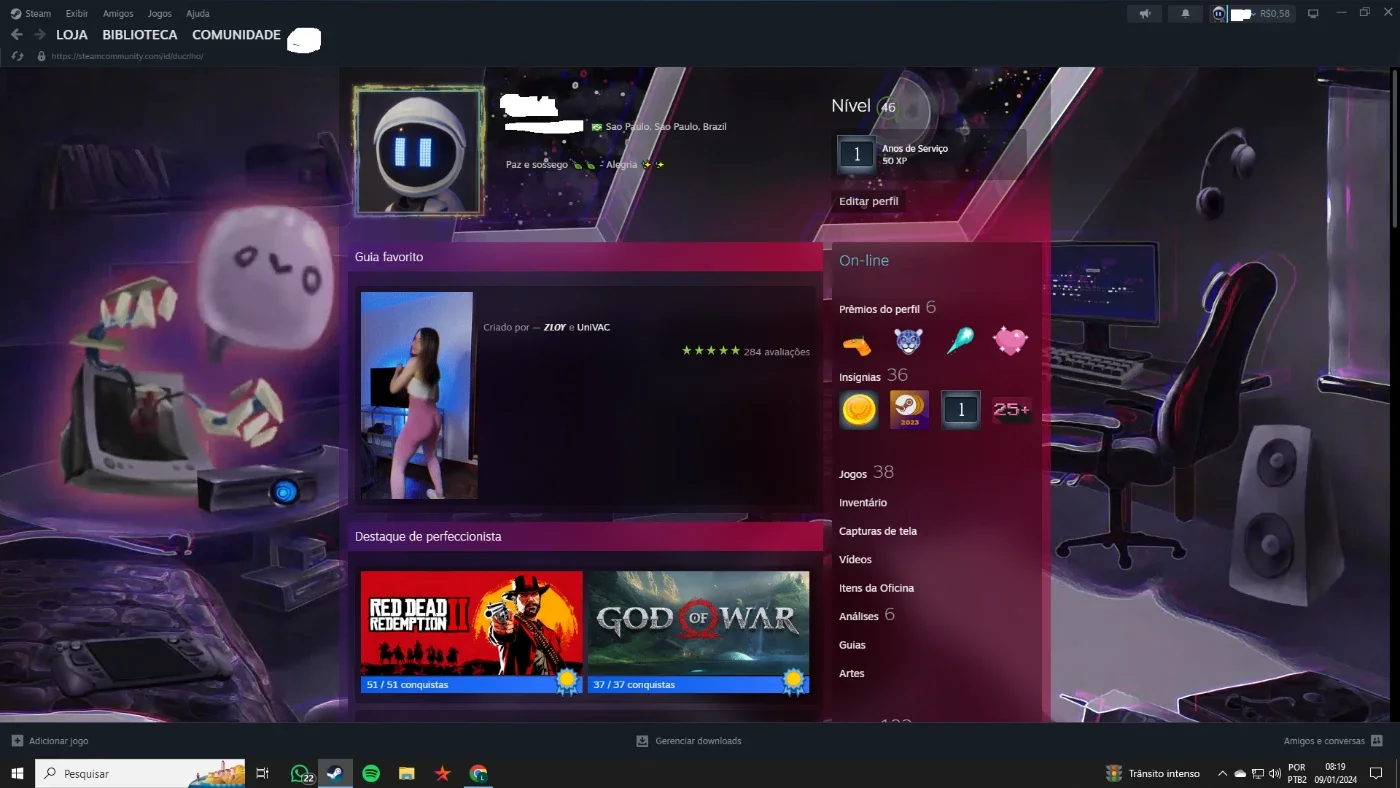Open the Inventário link
The height and width of the screenshot is (788, 1400).
click(x=863, y=503)
